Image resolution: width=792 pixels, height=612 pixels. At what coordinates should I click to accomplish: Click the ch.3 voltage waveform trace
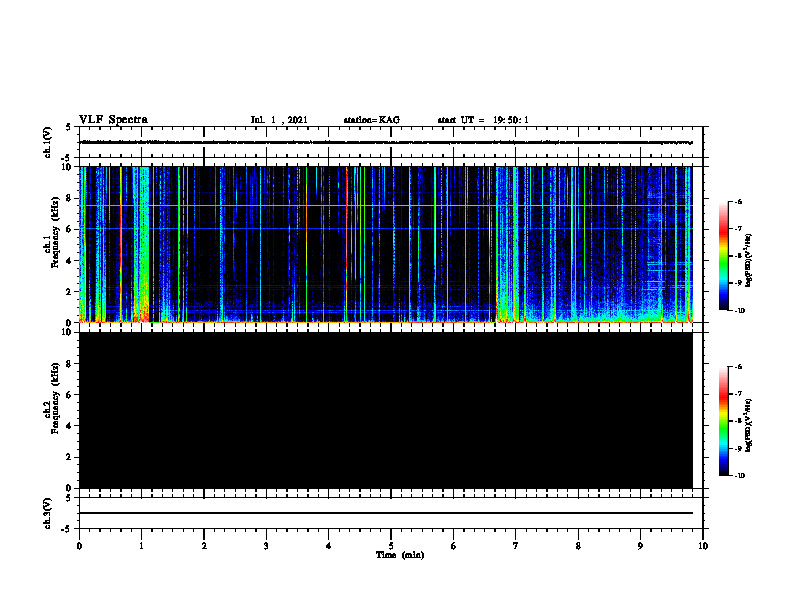click(386, 513)
